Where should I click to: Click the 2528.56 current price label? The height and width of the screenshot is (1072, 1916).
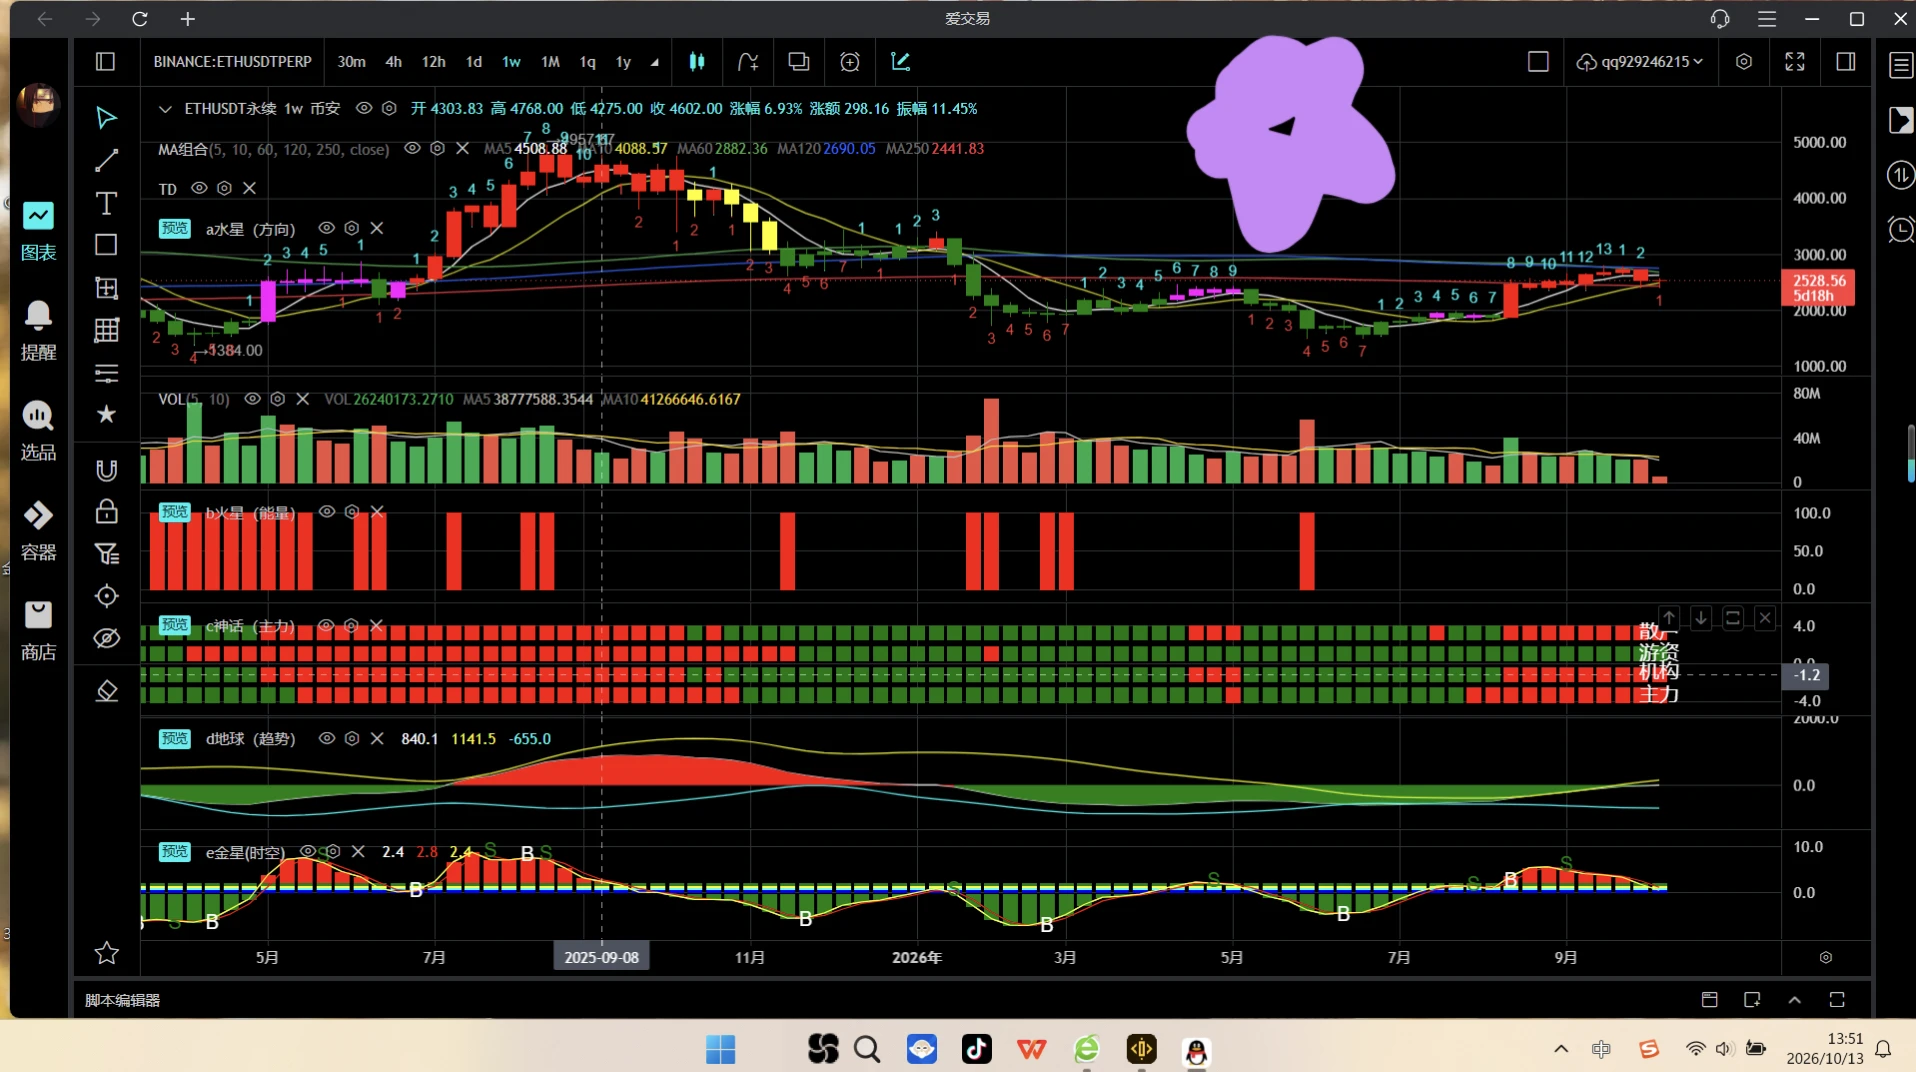pos(1818,288)
